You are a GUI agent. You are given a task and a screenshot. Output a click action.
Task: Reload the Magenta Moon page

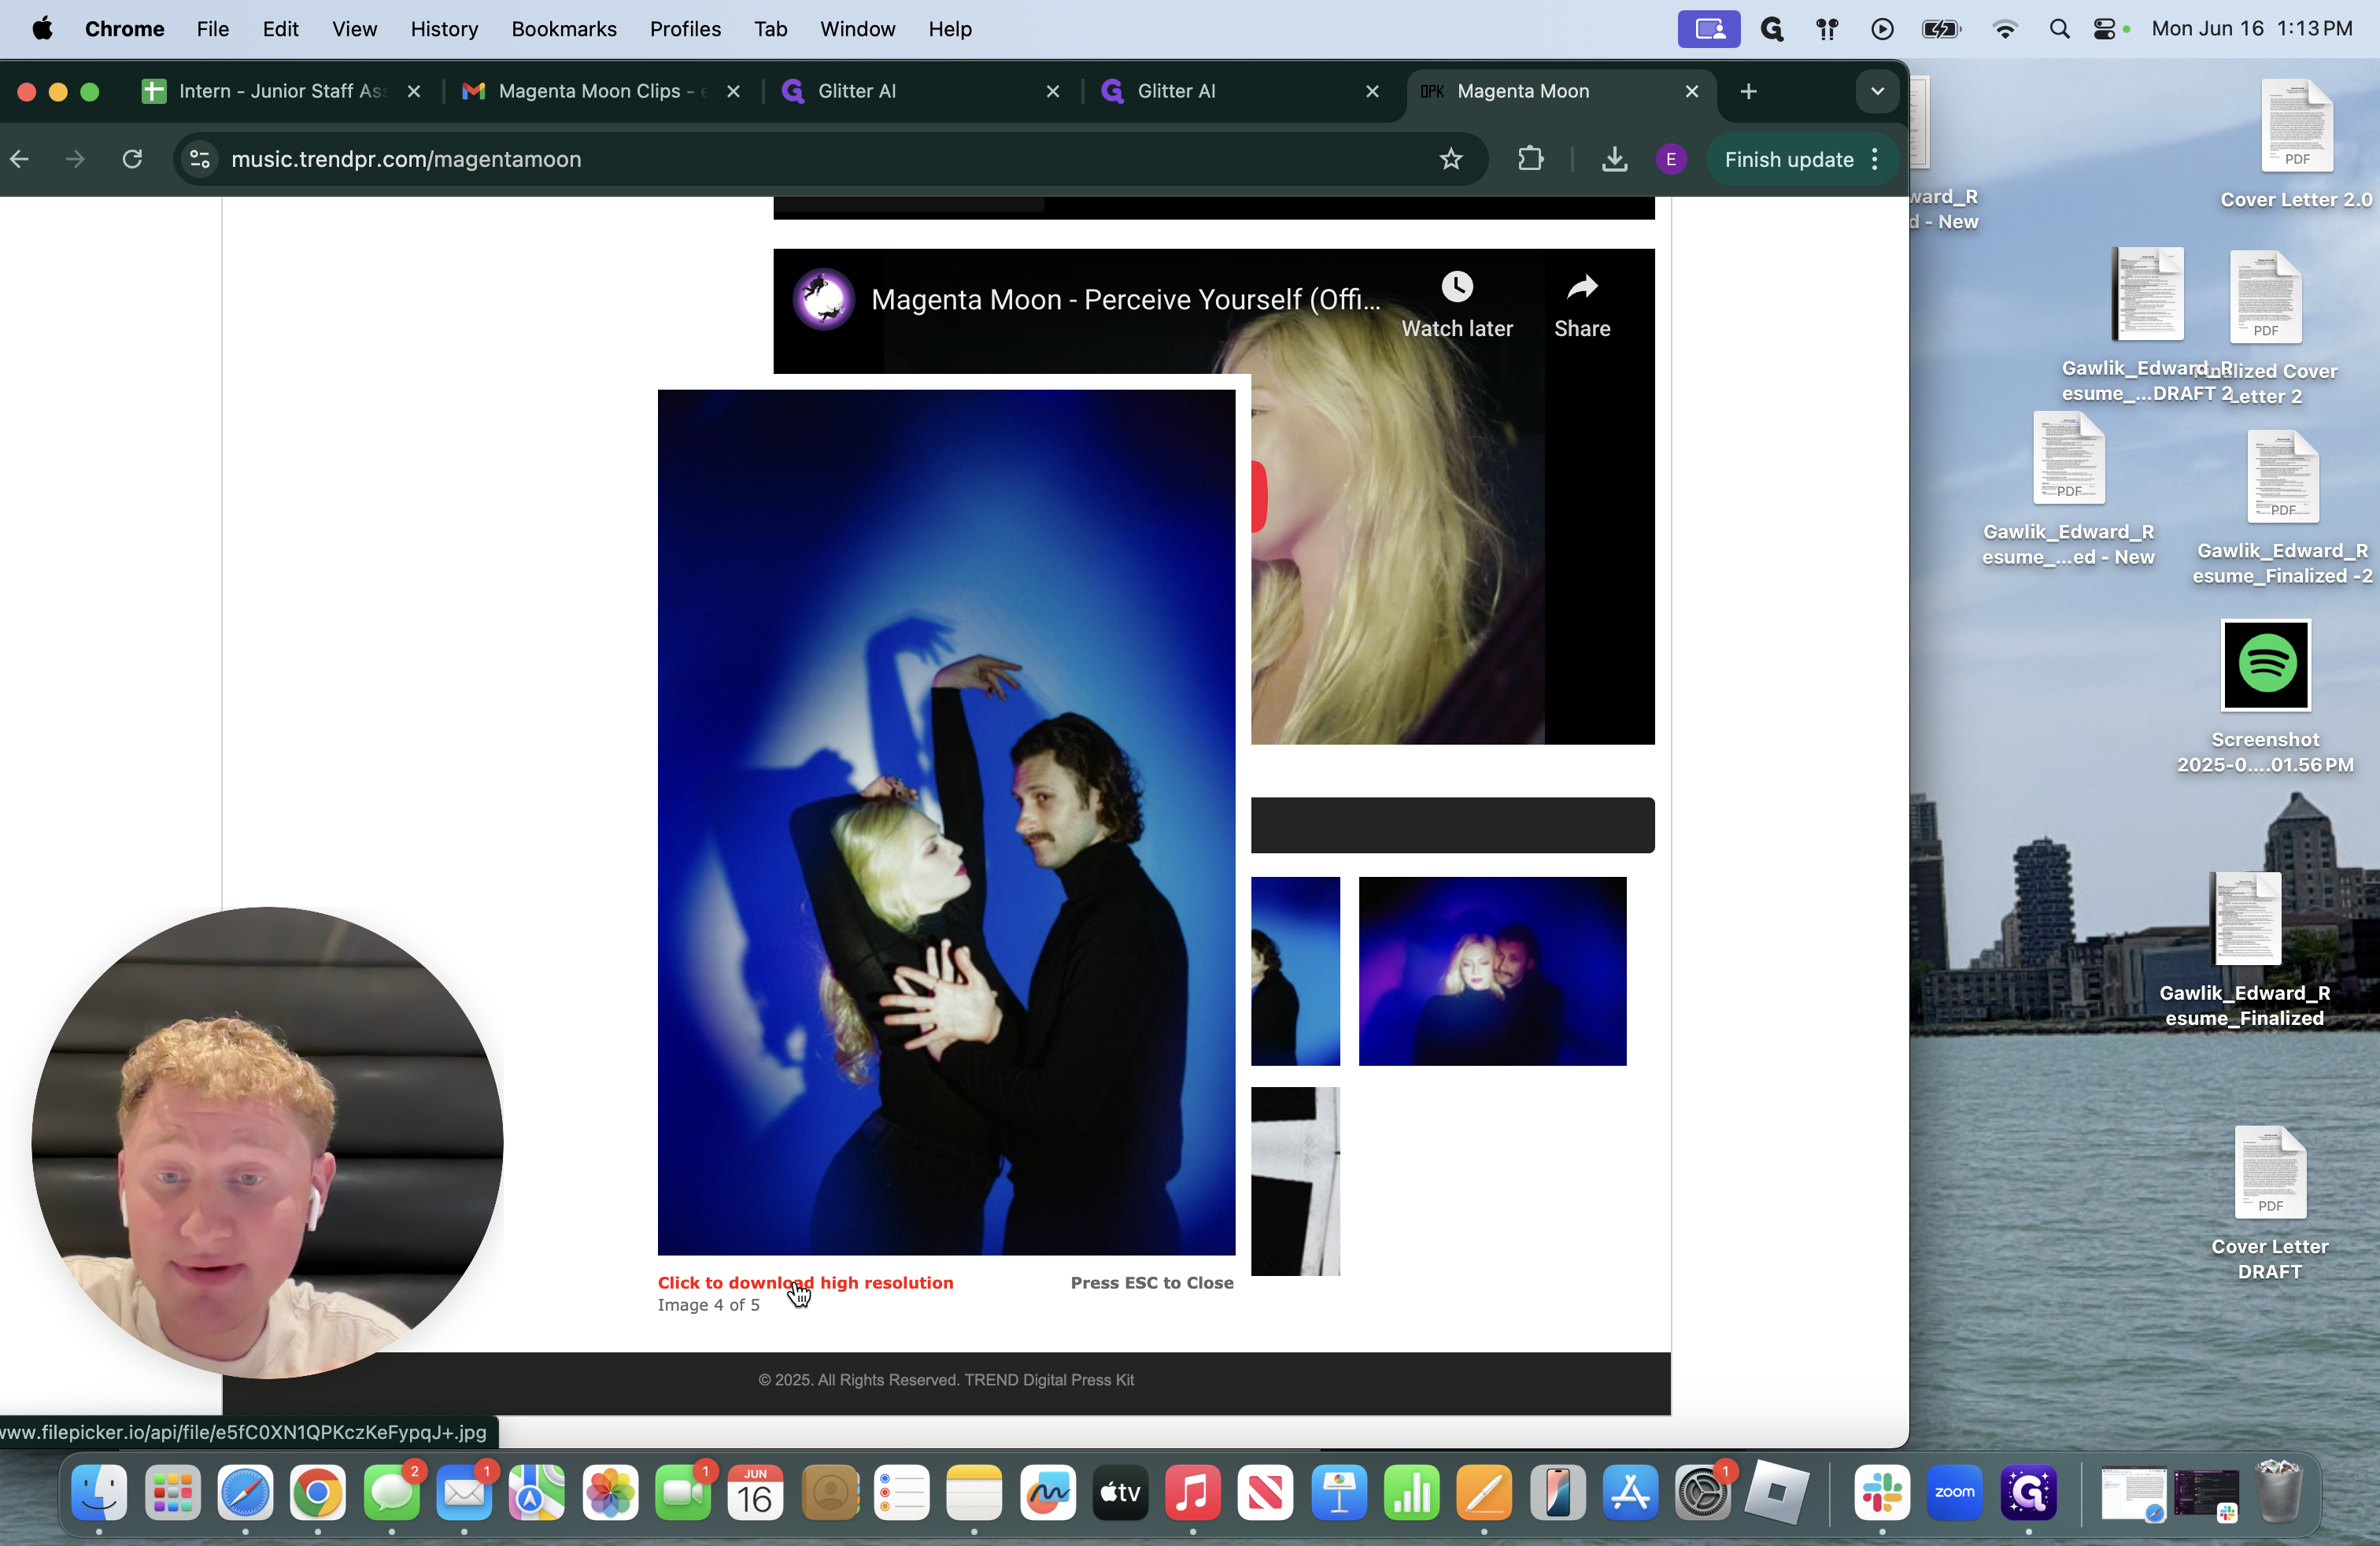[x=132, y=159]
